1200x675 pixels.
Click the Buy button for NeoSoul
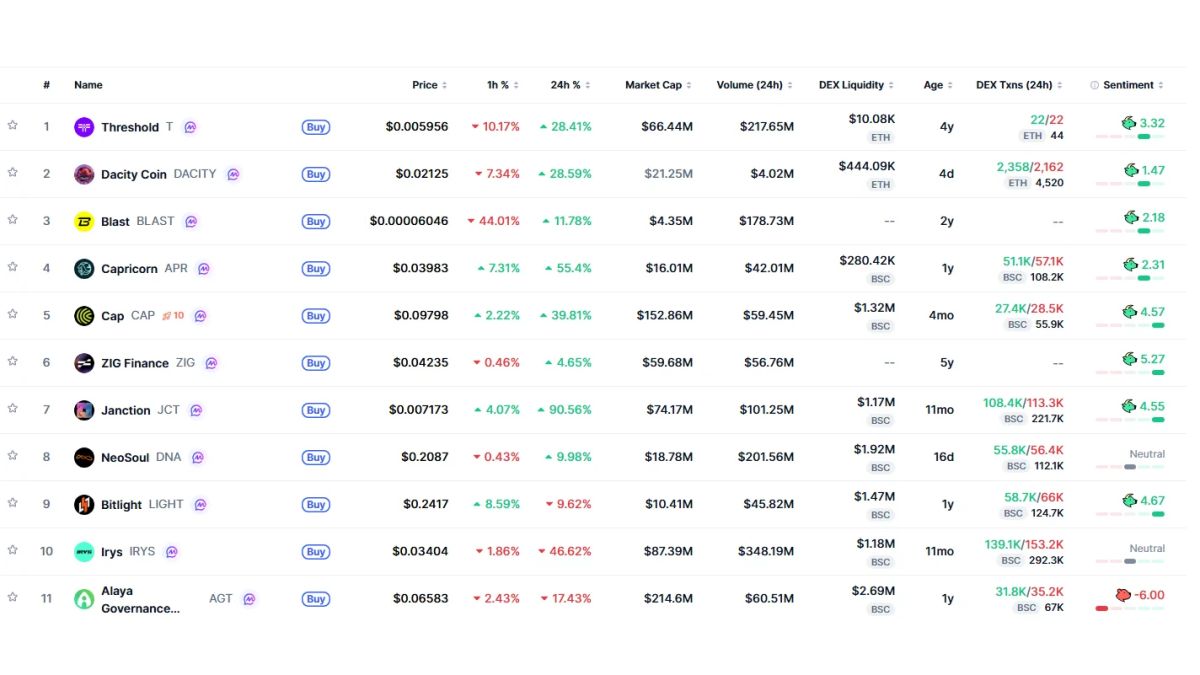pyautogui.click(x=316, y=457)
